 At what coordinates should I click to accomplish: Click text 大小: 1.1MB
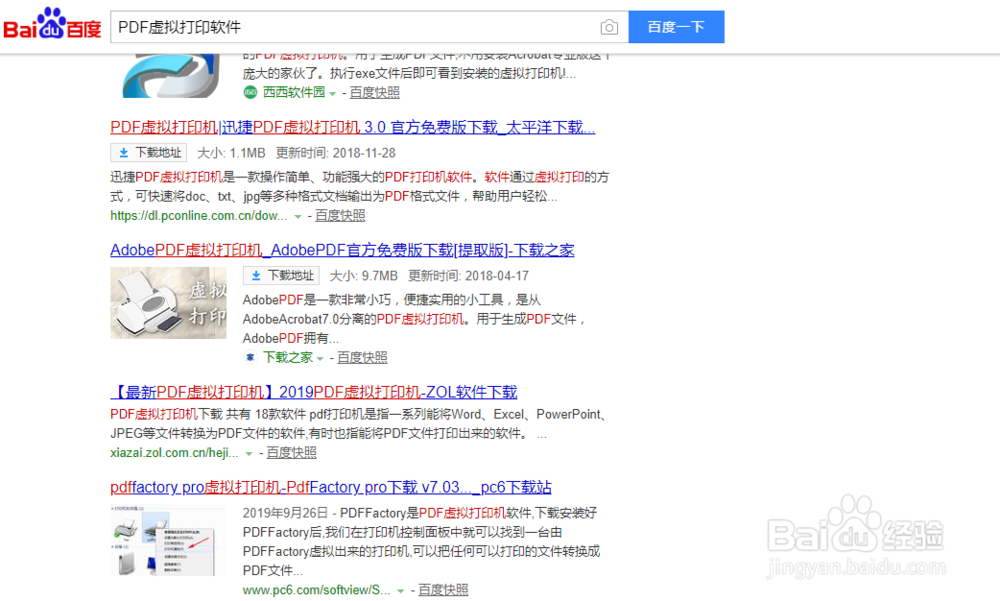231,153
